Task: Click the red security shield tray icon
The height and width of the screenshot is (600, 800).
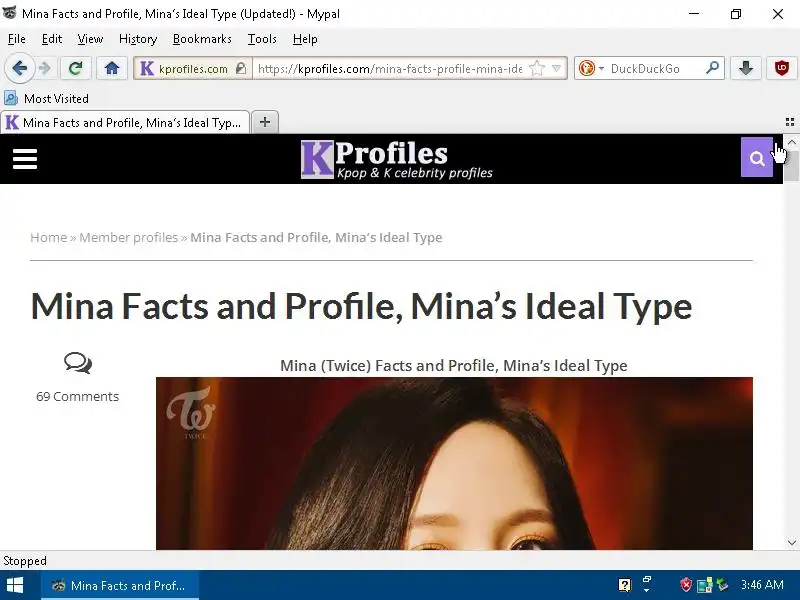Action: tap(686, 585)
